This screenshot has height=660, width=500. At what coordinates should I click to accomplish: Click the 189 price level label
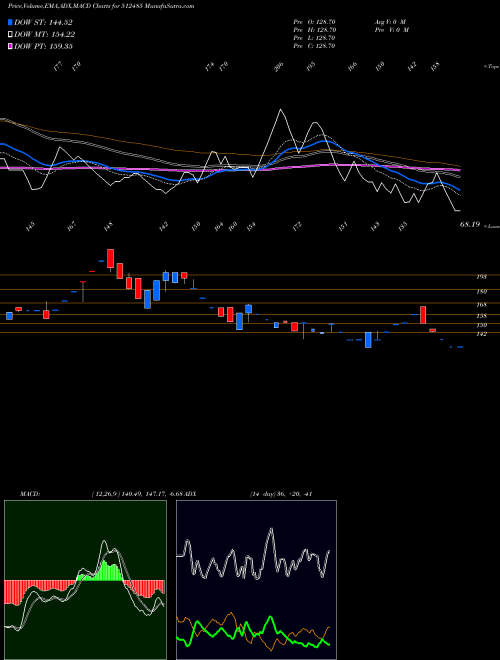pos(482,292)
